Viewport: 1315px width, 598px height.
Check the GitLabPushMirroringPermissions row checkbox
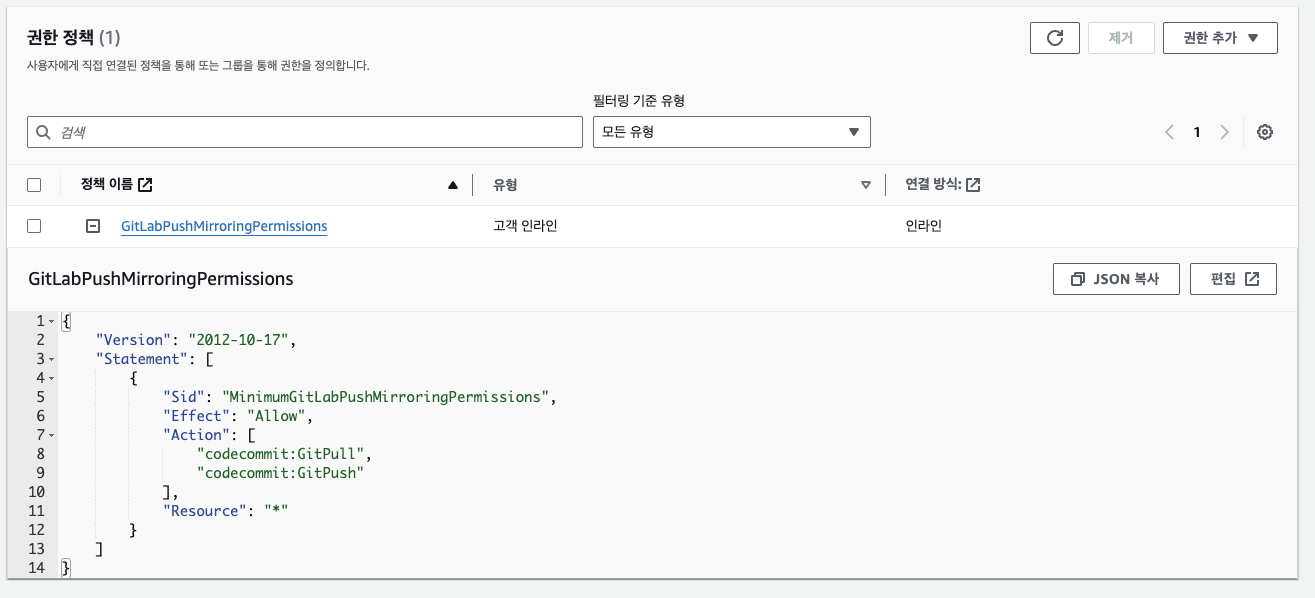pyautogui.click(x=34, y=226)
